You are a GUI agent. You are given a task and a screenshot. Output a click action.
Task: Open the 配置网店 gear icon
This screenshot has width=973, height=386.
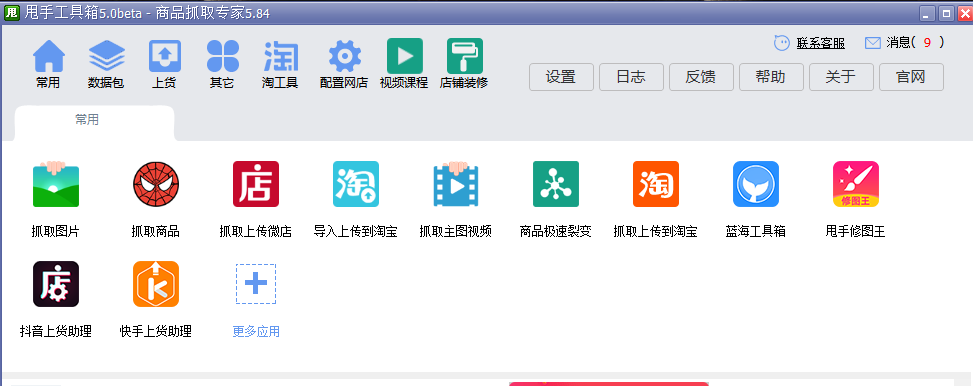tap(344, 56)
